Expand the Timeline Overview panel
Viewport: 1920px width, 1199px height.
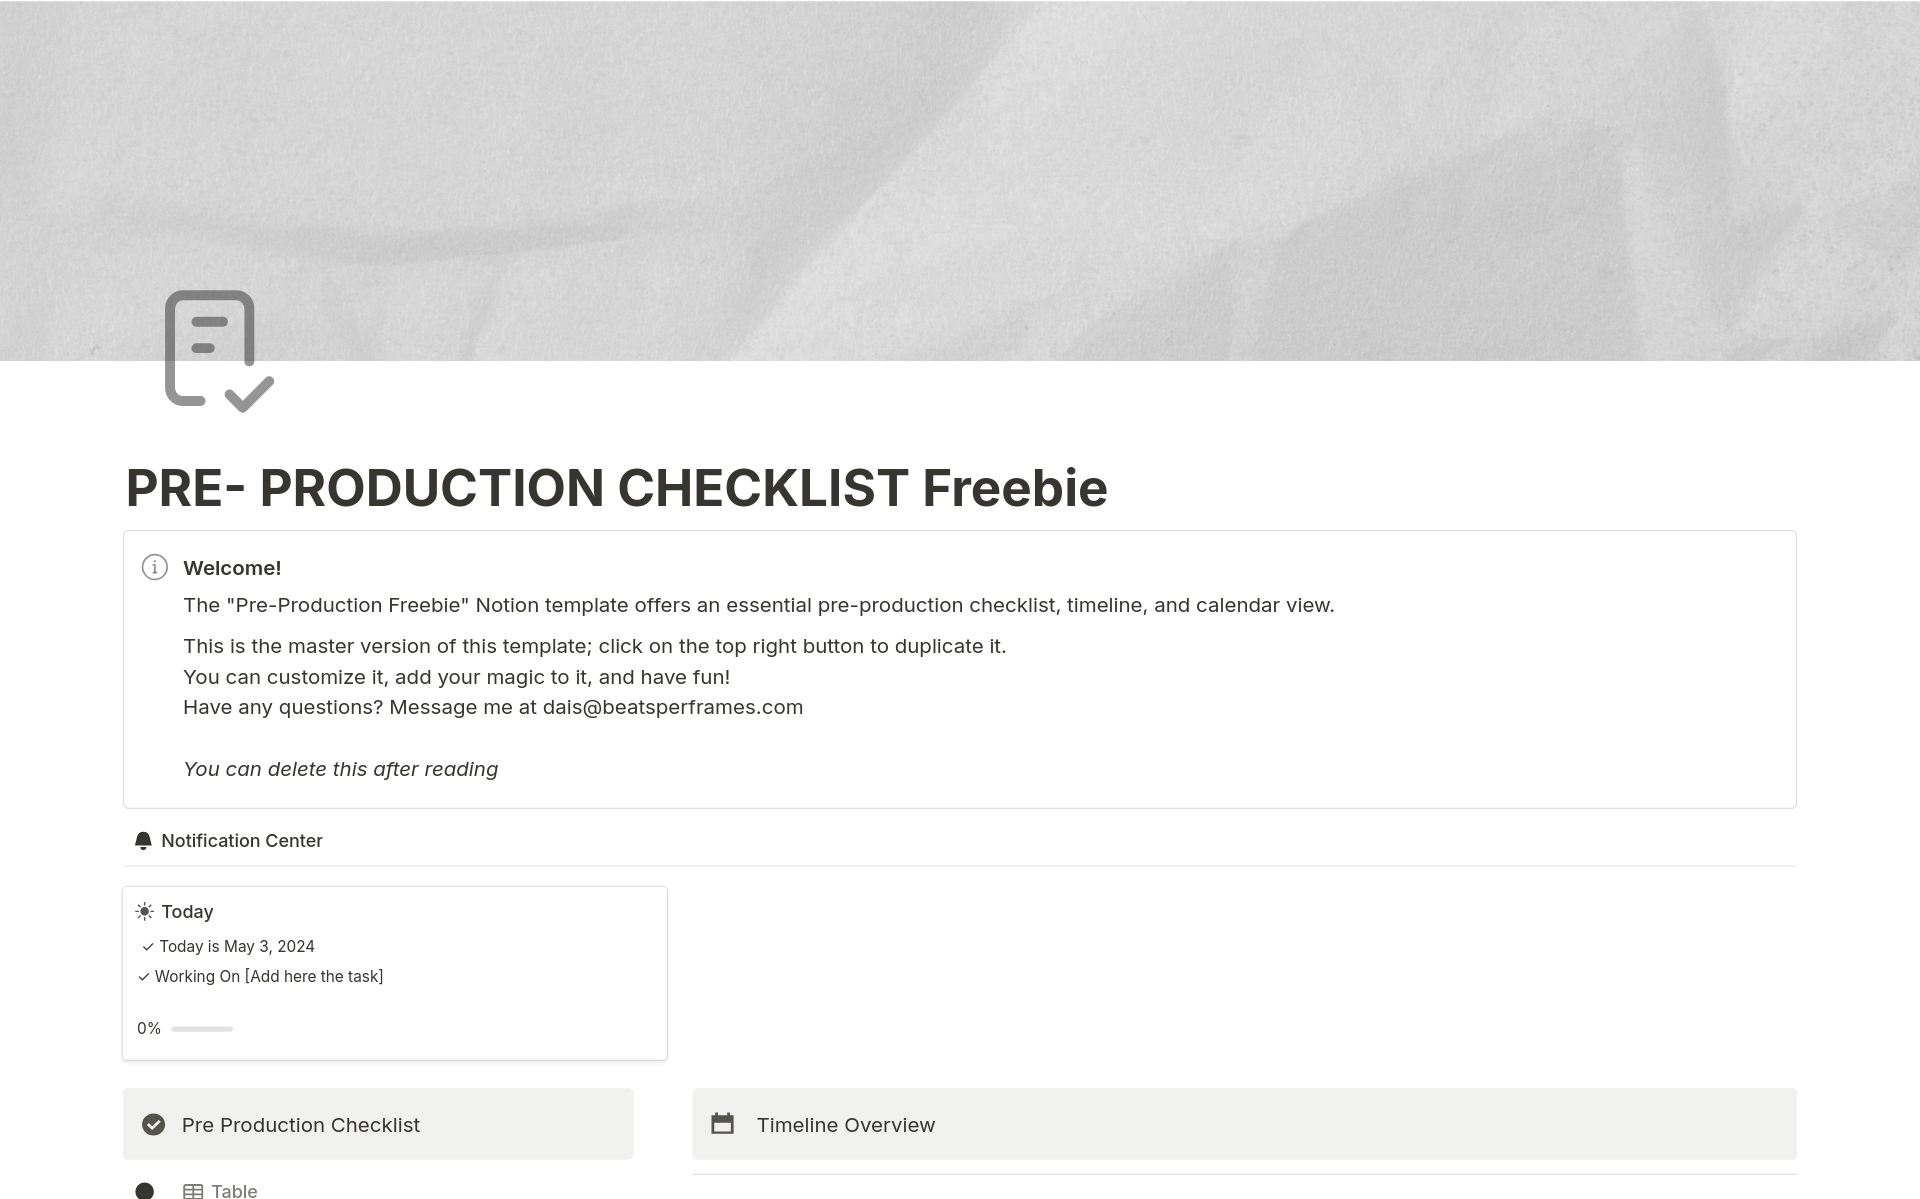pyautogui.click(x=1243, y=1123)
